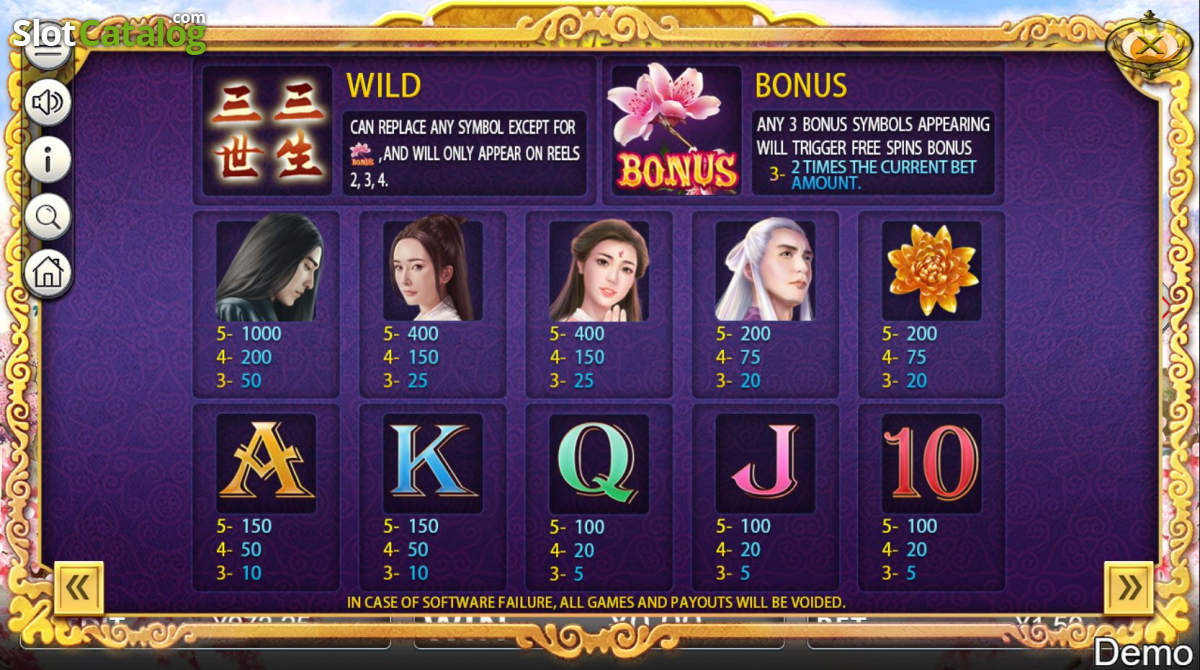Viewport: 1200px width, 670px height.
Task: Click the white-haired man symbol
Action: coord(765,271)
